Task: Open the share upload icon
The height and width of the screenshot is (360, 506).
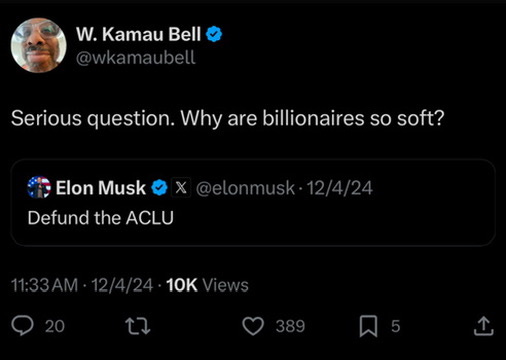Action: point(484,326)
